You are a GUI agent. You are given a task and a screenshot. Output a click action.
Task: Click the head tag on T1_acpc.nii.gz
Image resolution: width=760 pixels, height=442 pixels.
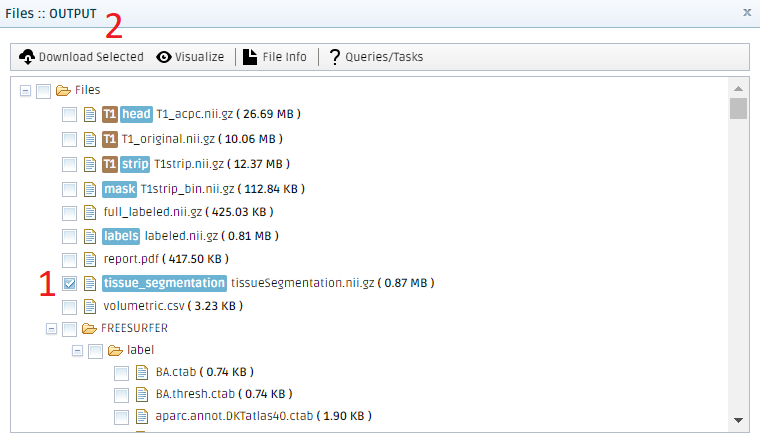point(136,114)
